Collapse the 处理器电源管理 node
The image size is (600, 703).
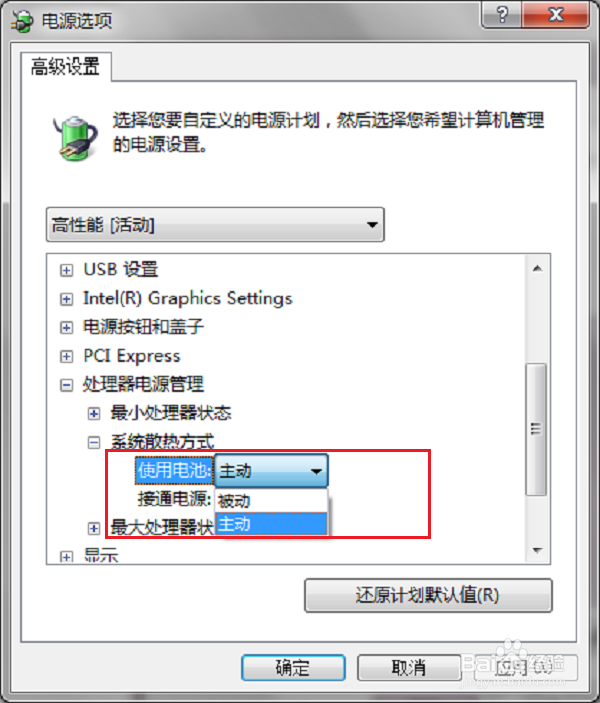click(x=66, y=385)
